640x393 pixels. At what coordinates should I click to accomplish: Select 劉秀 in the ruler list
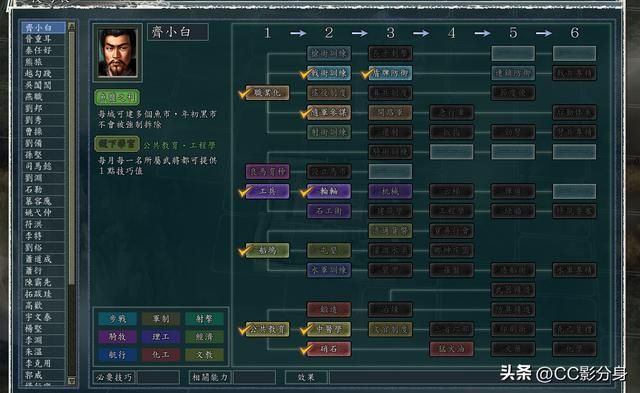click(x=43, y=120)
